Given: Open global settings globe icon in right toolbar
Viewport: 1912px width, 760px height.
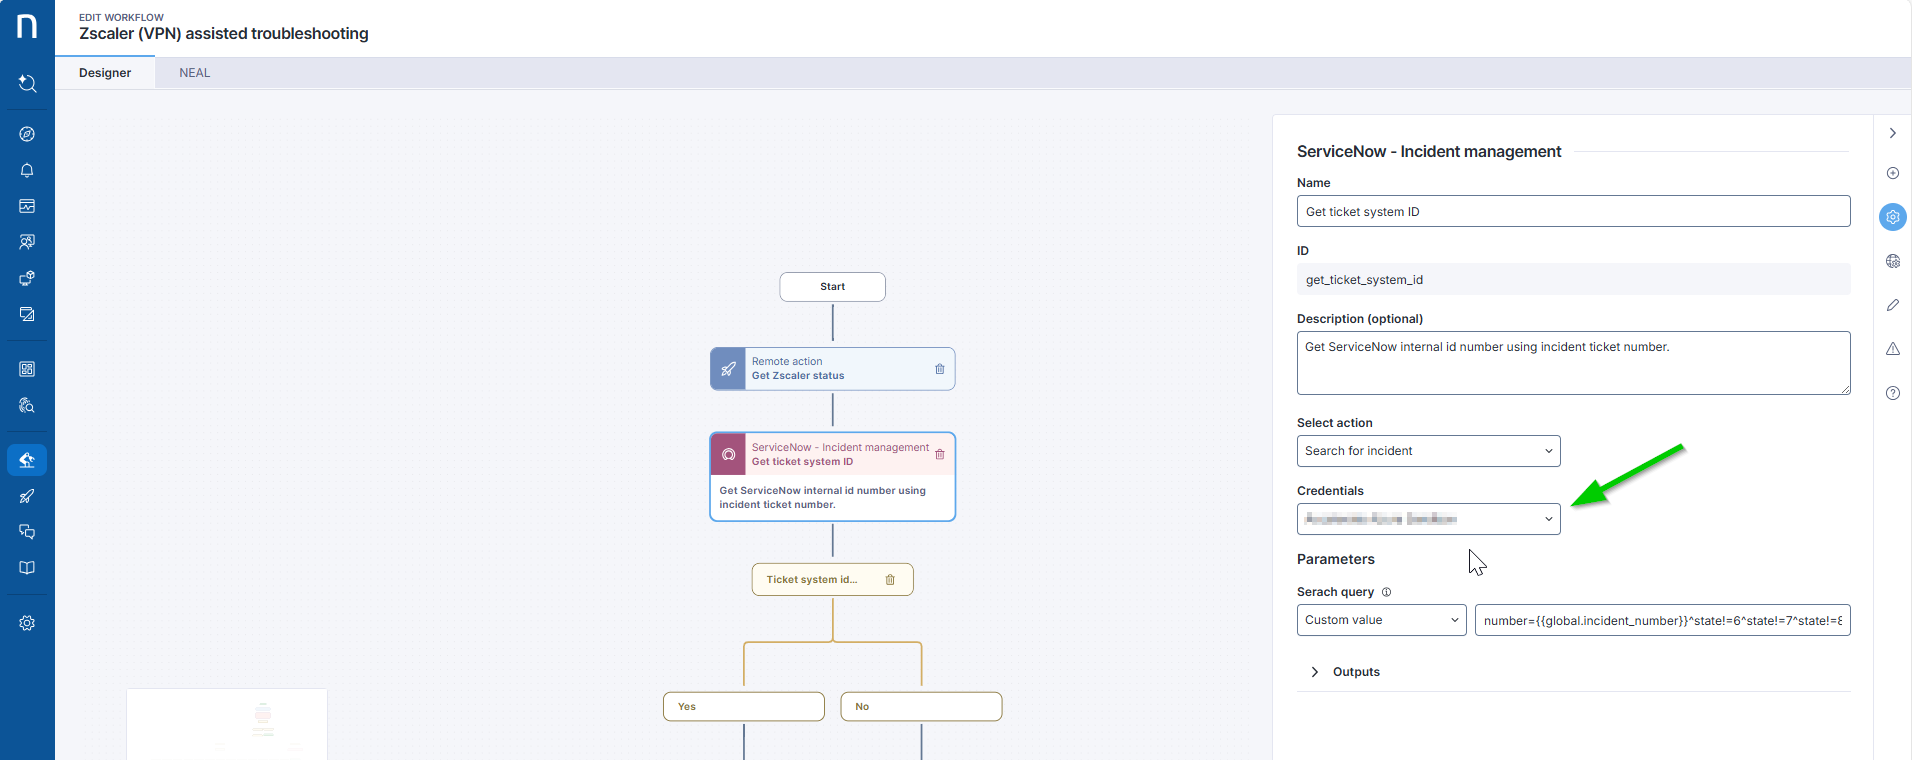Looking at the screenshot, I should click(1892, 261).
